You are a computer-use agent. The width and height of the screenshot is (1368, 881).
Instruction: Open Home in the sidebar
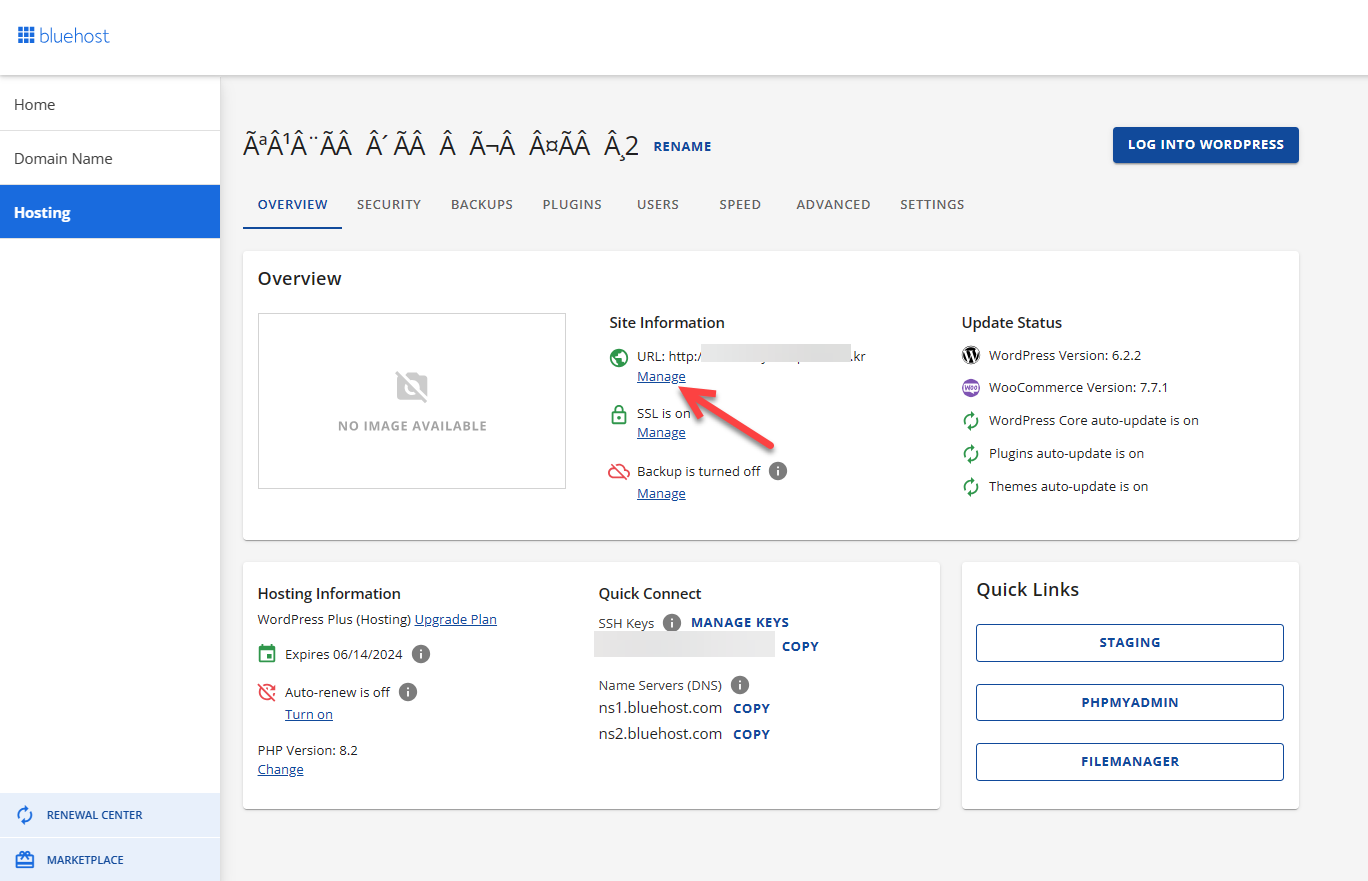click(110, 104)
